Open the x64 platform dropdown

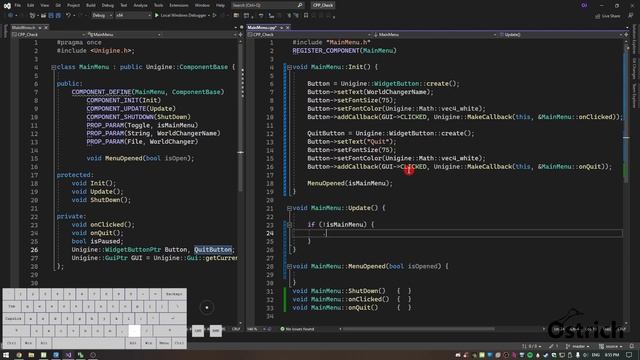pos(133,16)
